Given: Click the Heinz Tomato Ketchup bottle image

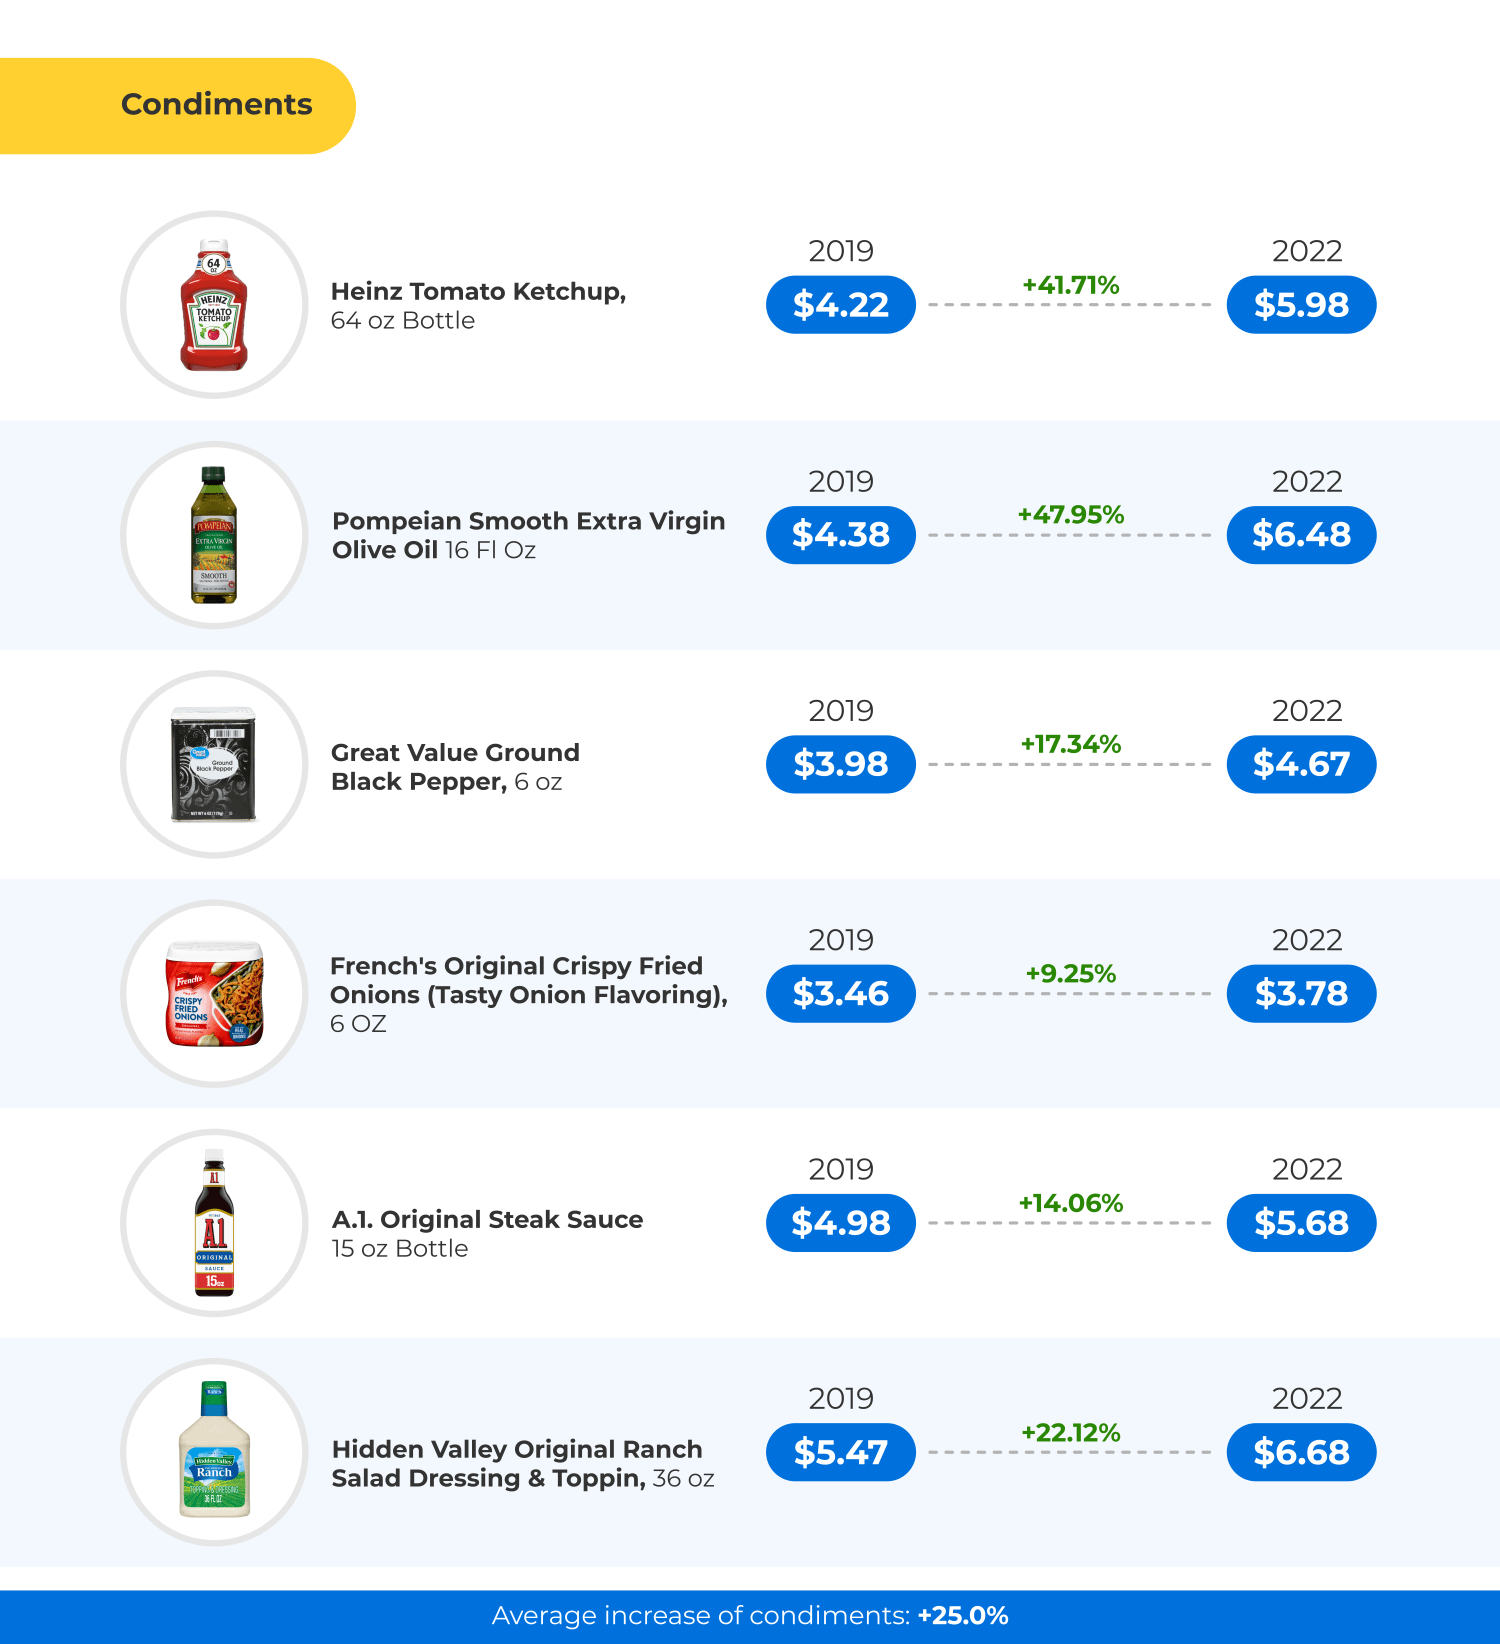Looking at the screenshot, I should click(214, 305).
